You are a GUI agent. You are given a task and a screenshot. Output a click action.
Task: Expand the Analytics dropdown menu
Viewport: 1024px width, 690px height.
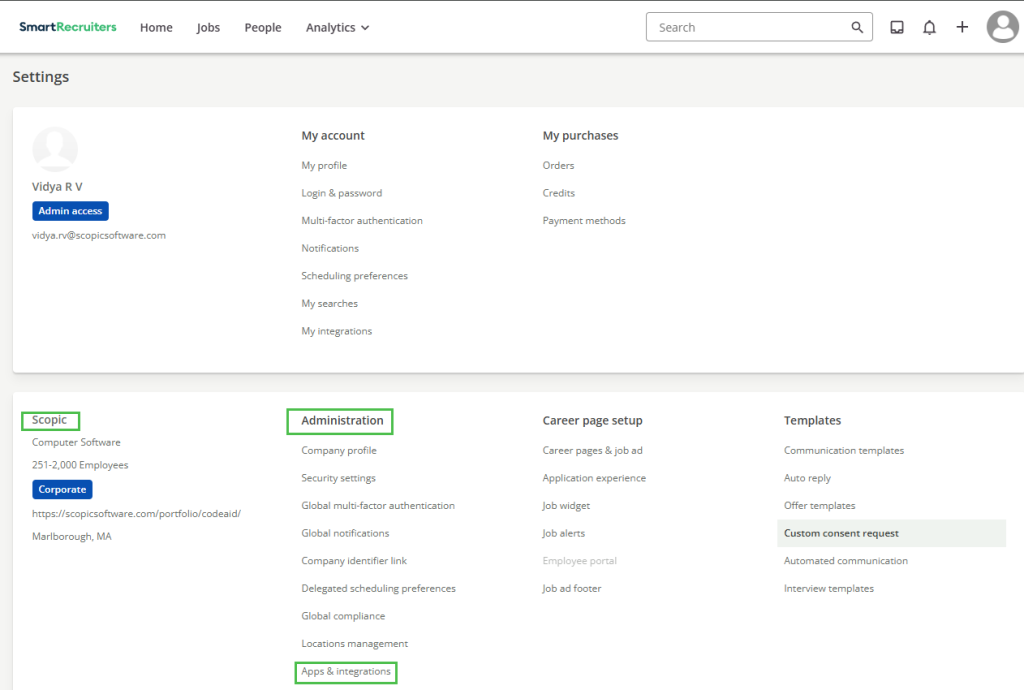(x=337, y=28)
